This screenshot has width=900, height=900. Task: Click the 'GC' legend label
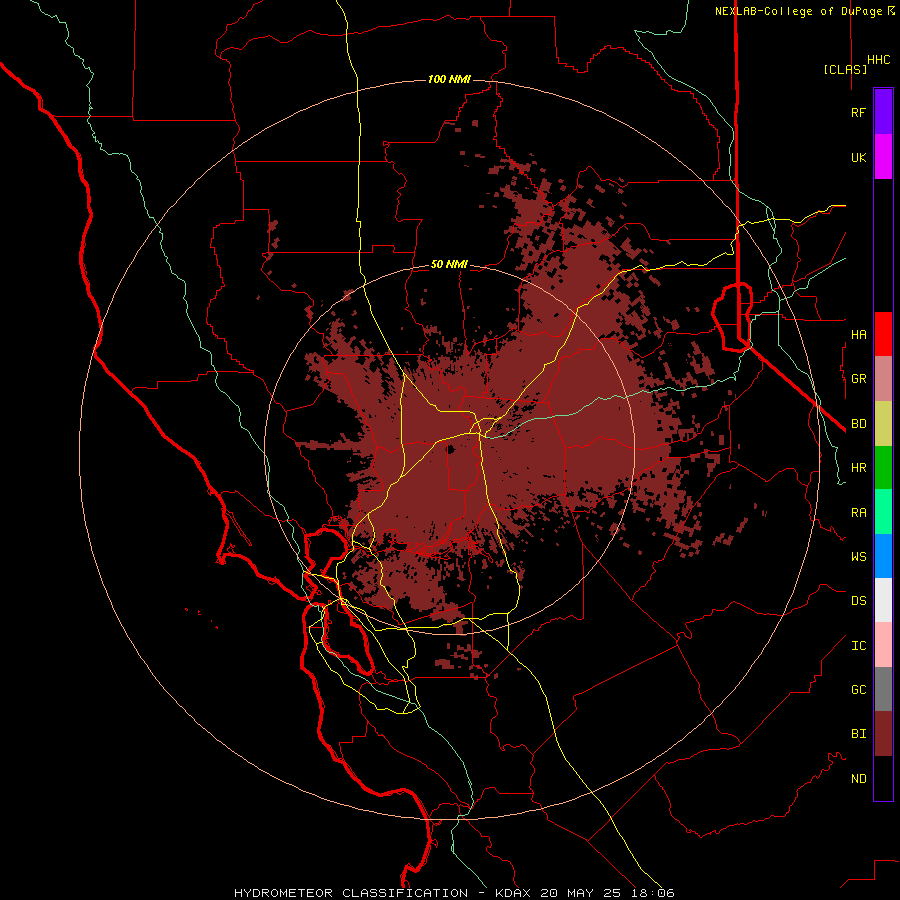tap(858, 690)
